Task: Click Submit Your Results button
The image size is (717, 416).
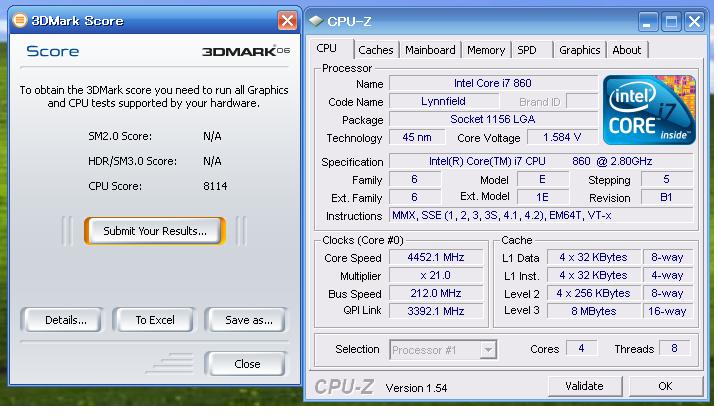Action: click(x=155, y=231)
